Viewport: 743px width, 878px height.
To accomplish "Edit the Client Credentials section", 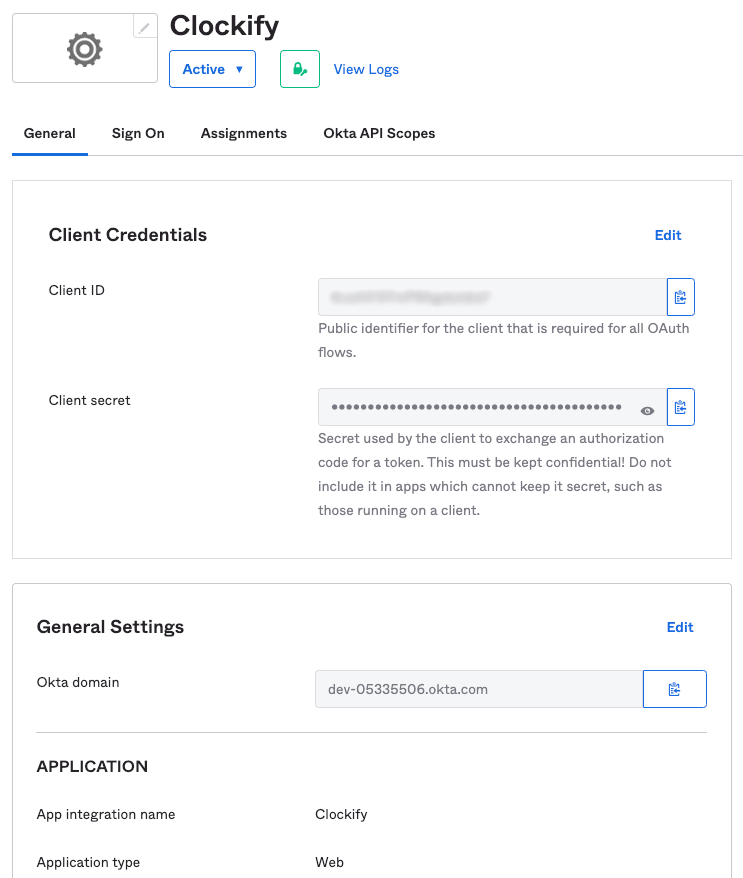I will pos(667,235).
